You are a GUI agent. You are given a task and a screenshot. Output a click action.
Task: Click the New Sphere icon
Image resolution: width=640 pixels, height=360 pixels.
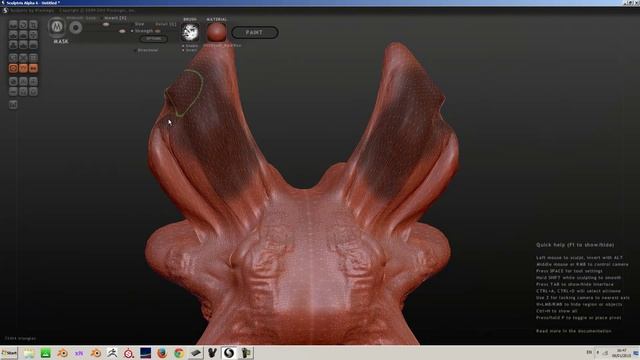pos(13,81)
